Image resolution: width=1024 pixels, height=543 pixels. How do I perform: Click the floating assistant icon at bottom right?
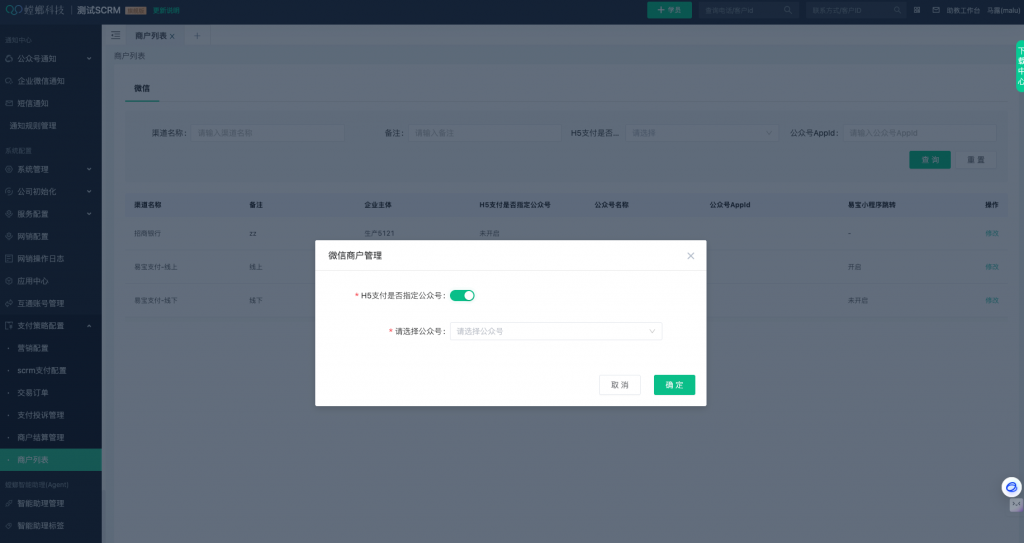[1011, 487]
